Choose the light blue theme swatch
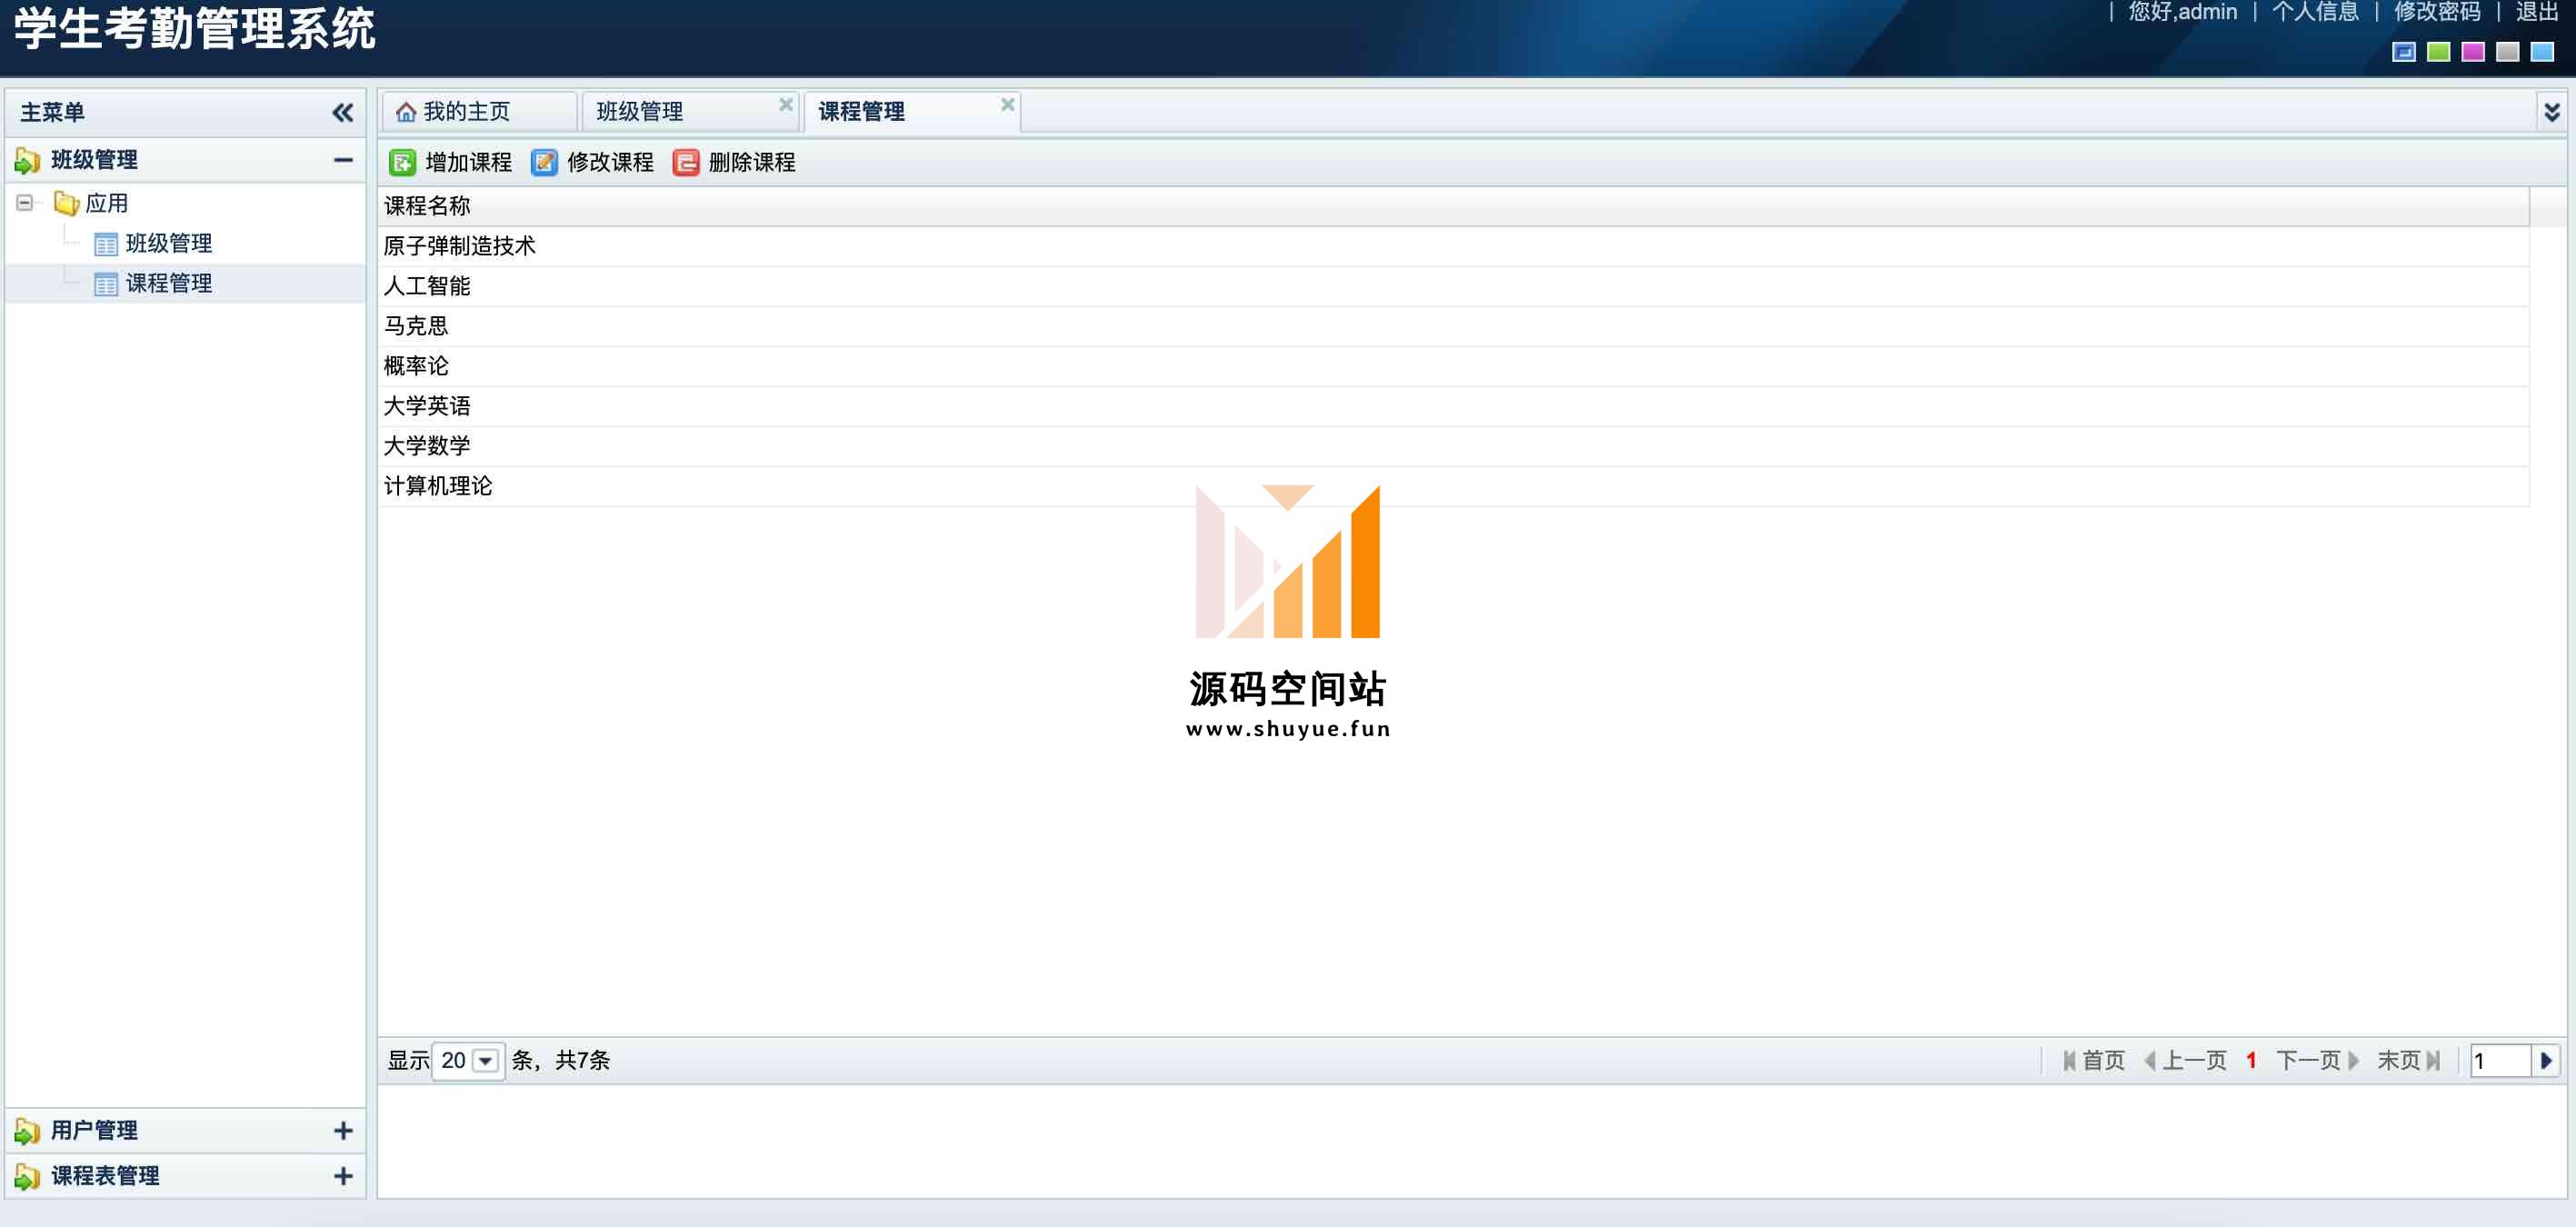Screen dimensions: 2576x1227 click(x=2542, y=52)
